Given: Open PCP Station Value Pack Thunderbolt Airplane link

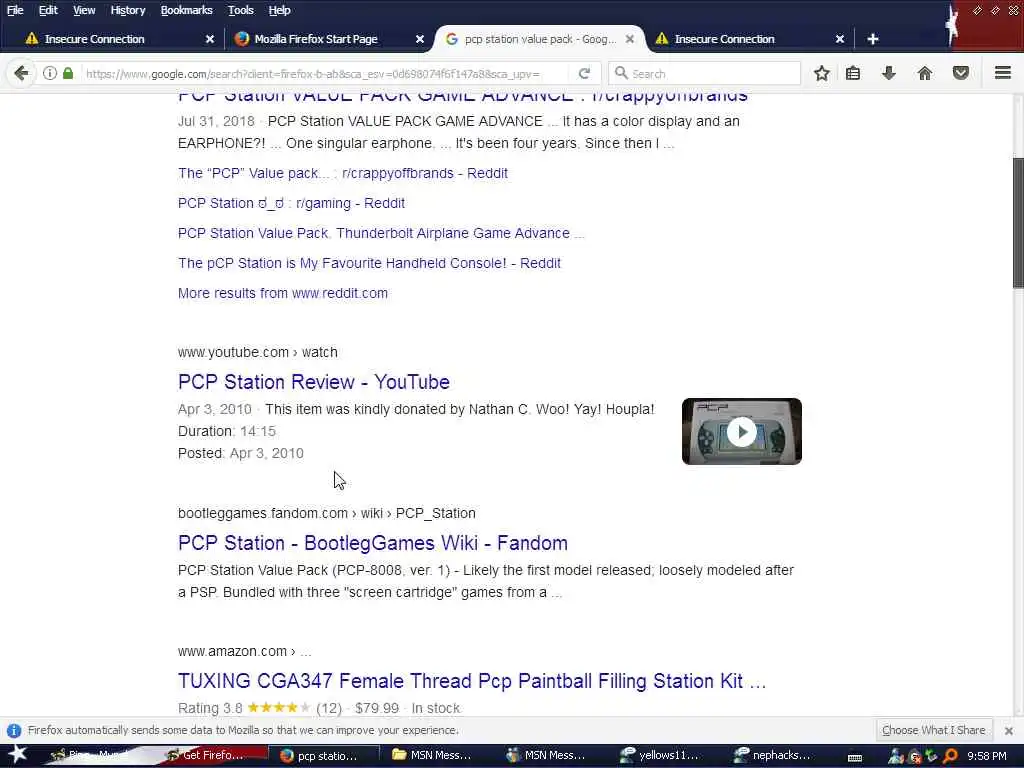Looking at the screenshot, I should point(381,233).
